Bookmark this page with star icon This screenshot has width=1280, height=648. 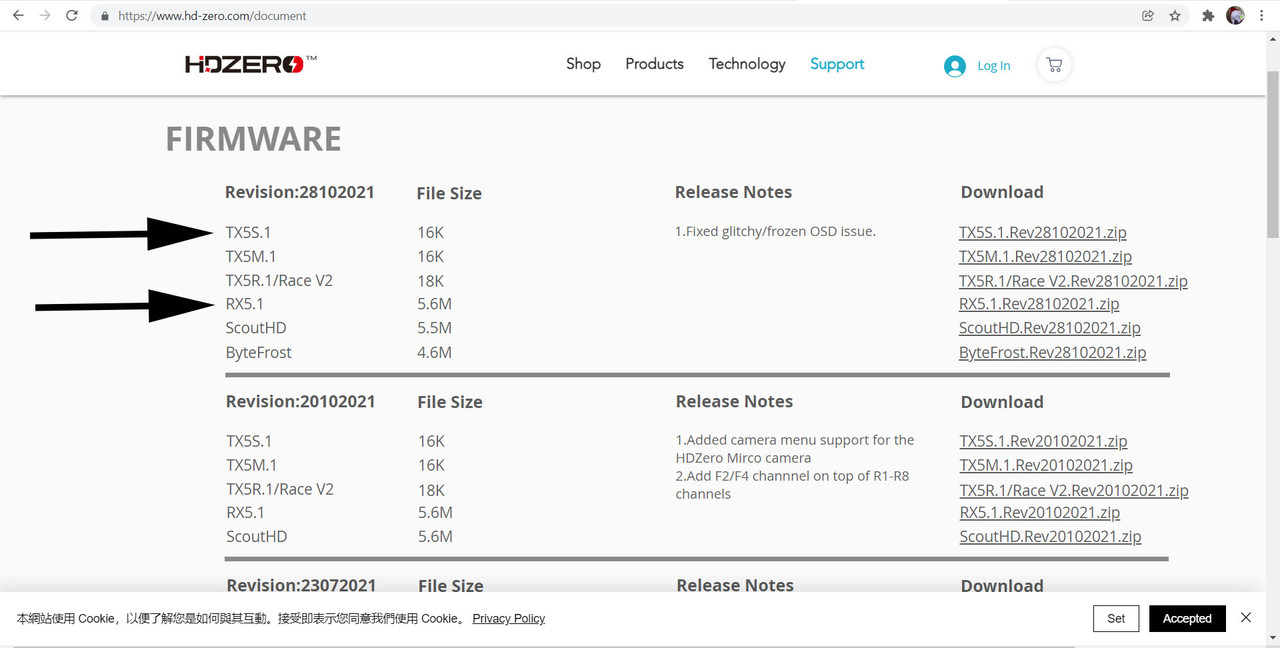(x=1175, y=16)
